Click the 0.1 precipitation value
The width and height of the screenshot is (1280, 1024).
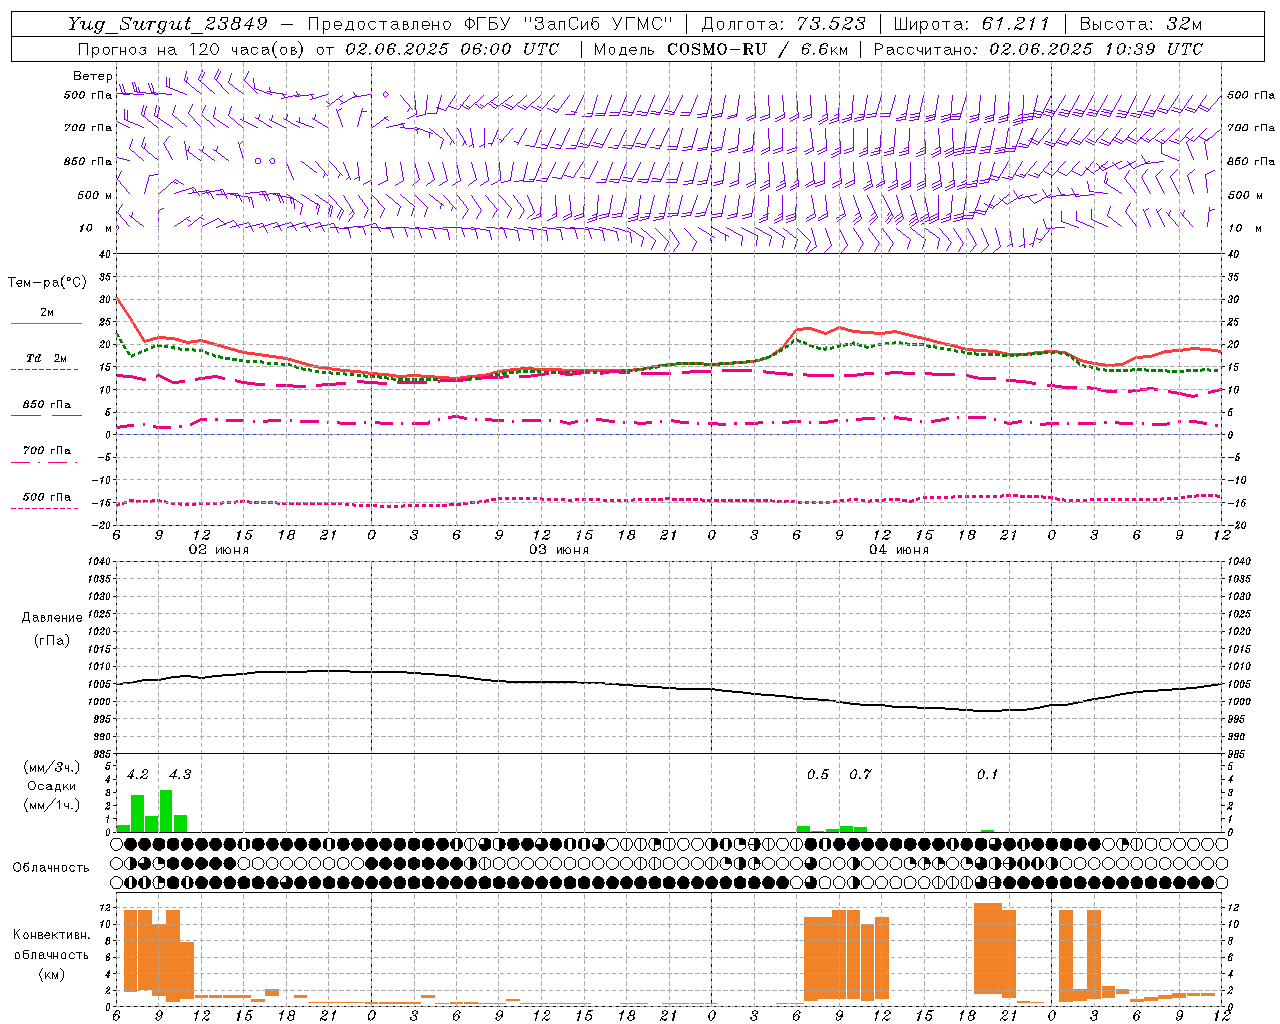pos(987,774)
